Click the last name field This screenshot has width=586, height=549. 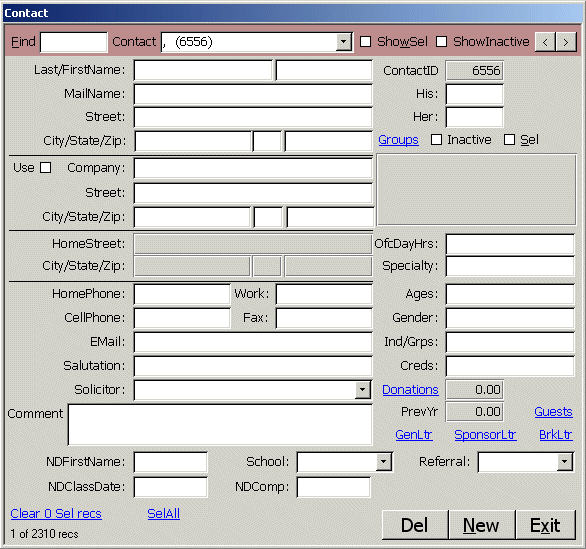[203, 70]
